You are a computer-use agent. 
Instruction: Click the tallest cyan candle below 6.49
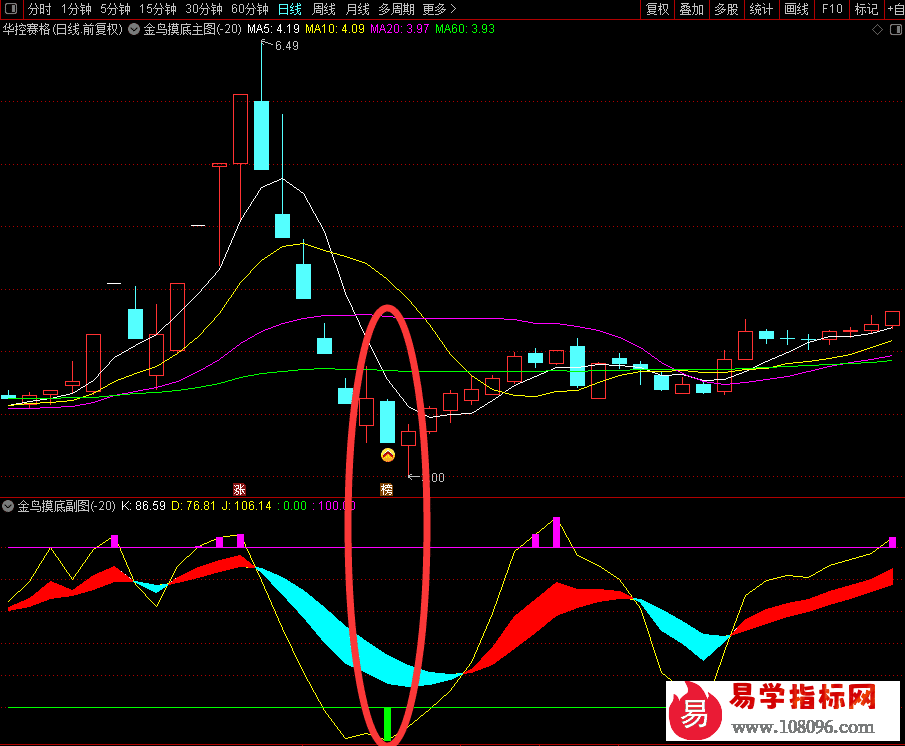(x=261, y=136)
